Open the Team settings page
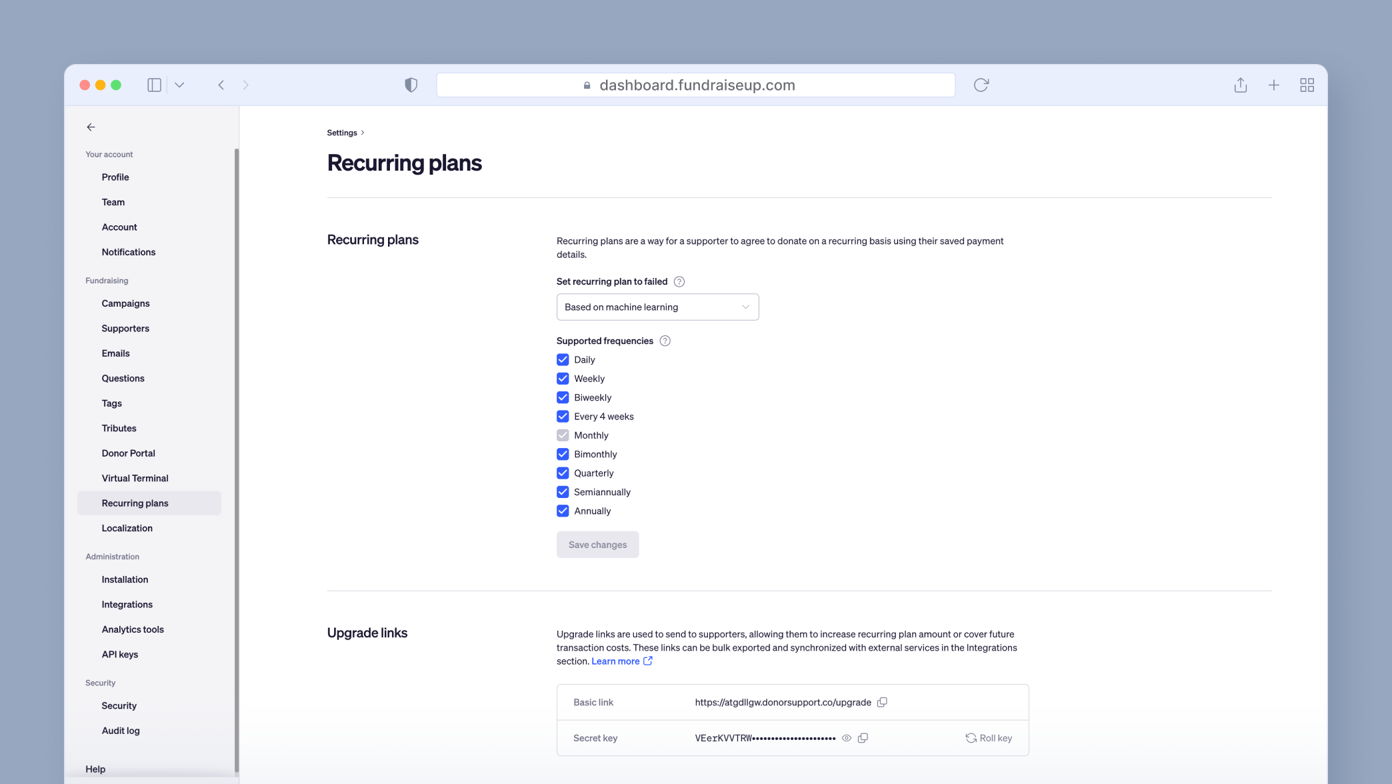The height and width of the screenshot is (784, 1392). (113, 202)
